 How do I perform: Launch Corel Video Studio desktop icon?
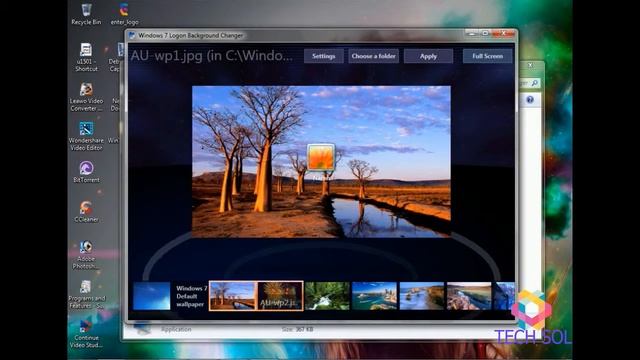[x=86, y=334]
